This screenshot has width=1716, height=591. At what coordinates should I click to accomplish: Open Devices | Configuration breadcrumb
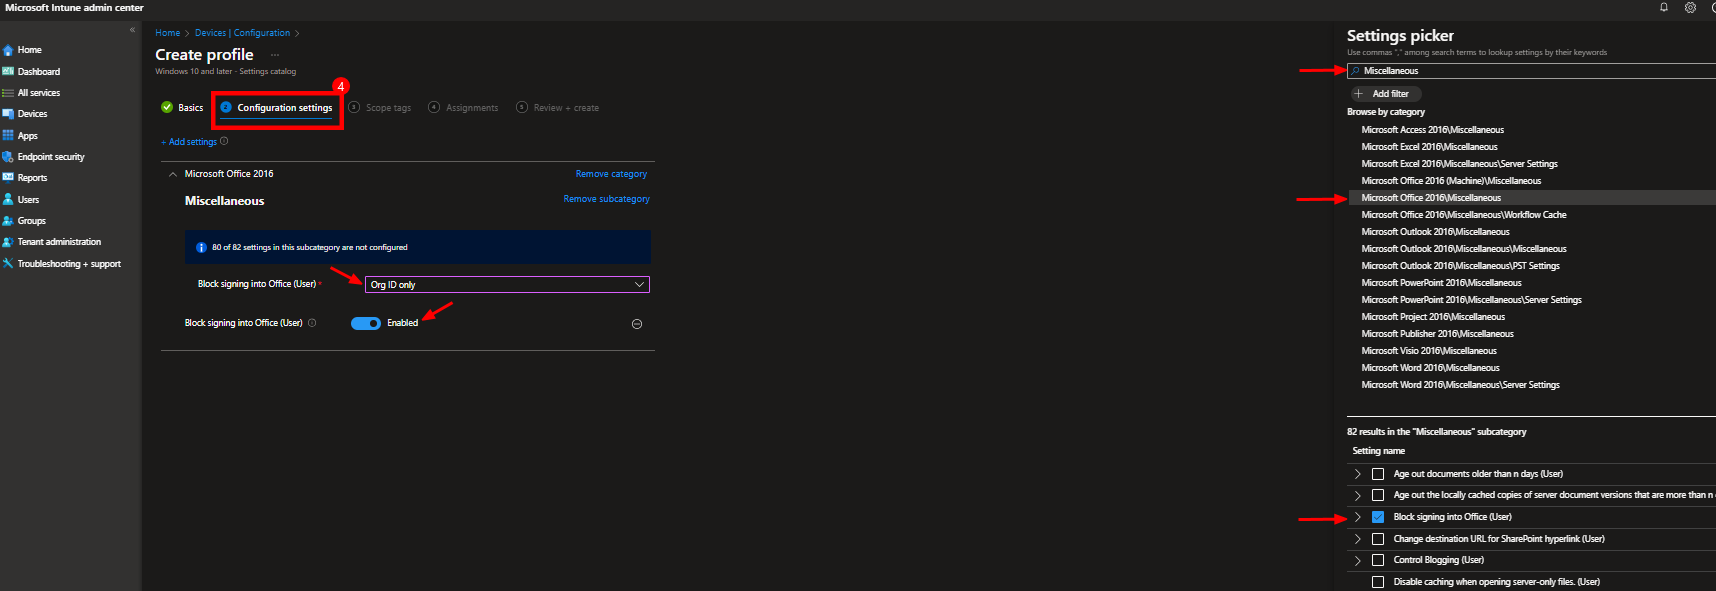[x=242, y=33]
